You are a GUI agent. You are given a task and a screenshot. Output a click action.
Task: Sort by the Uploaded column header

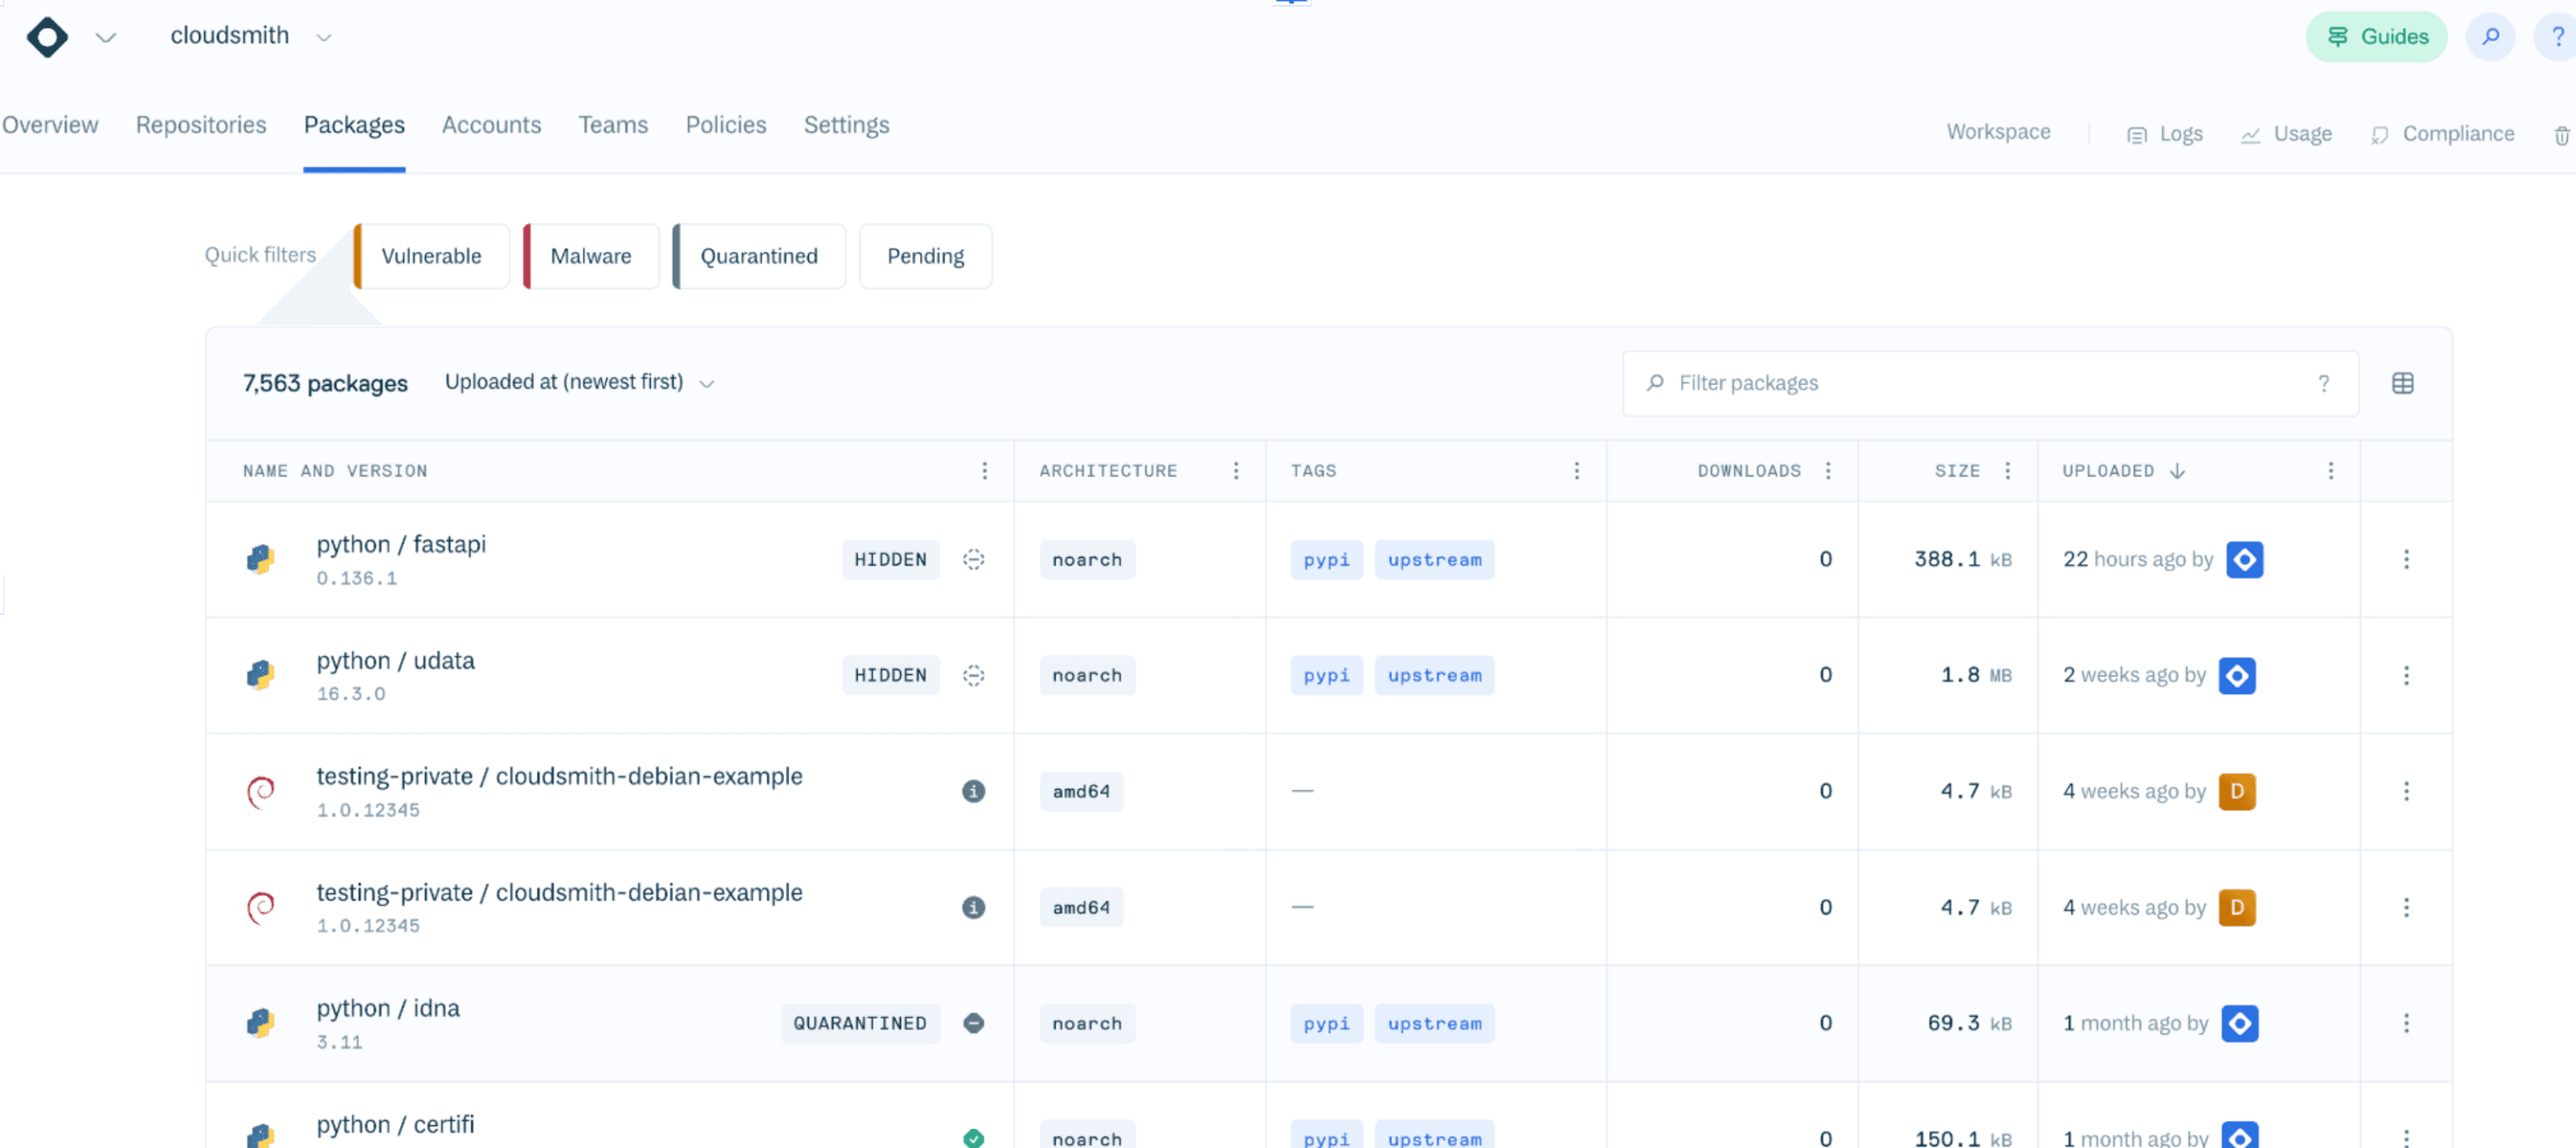tap(2124, 470)
